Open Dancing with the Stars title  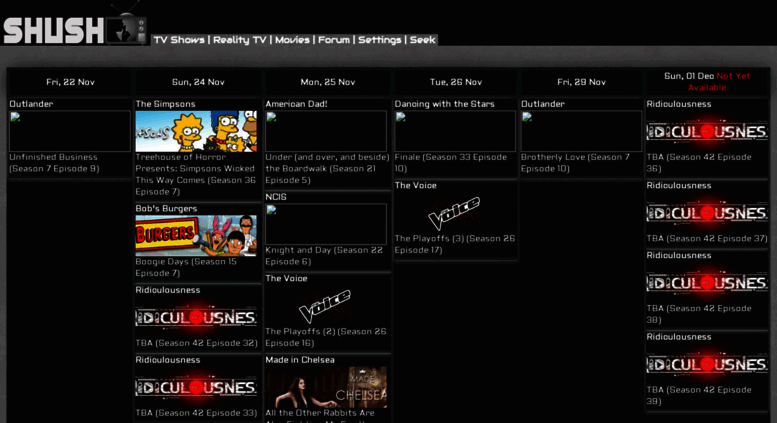coord(444,104)
